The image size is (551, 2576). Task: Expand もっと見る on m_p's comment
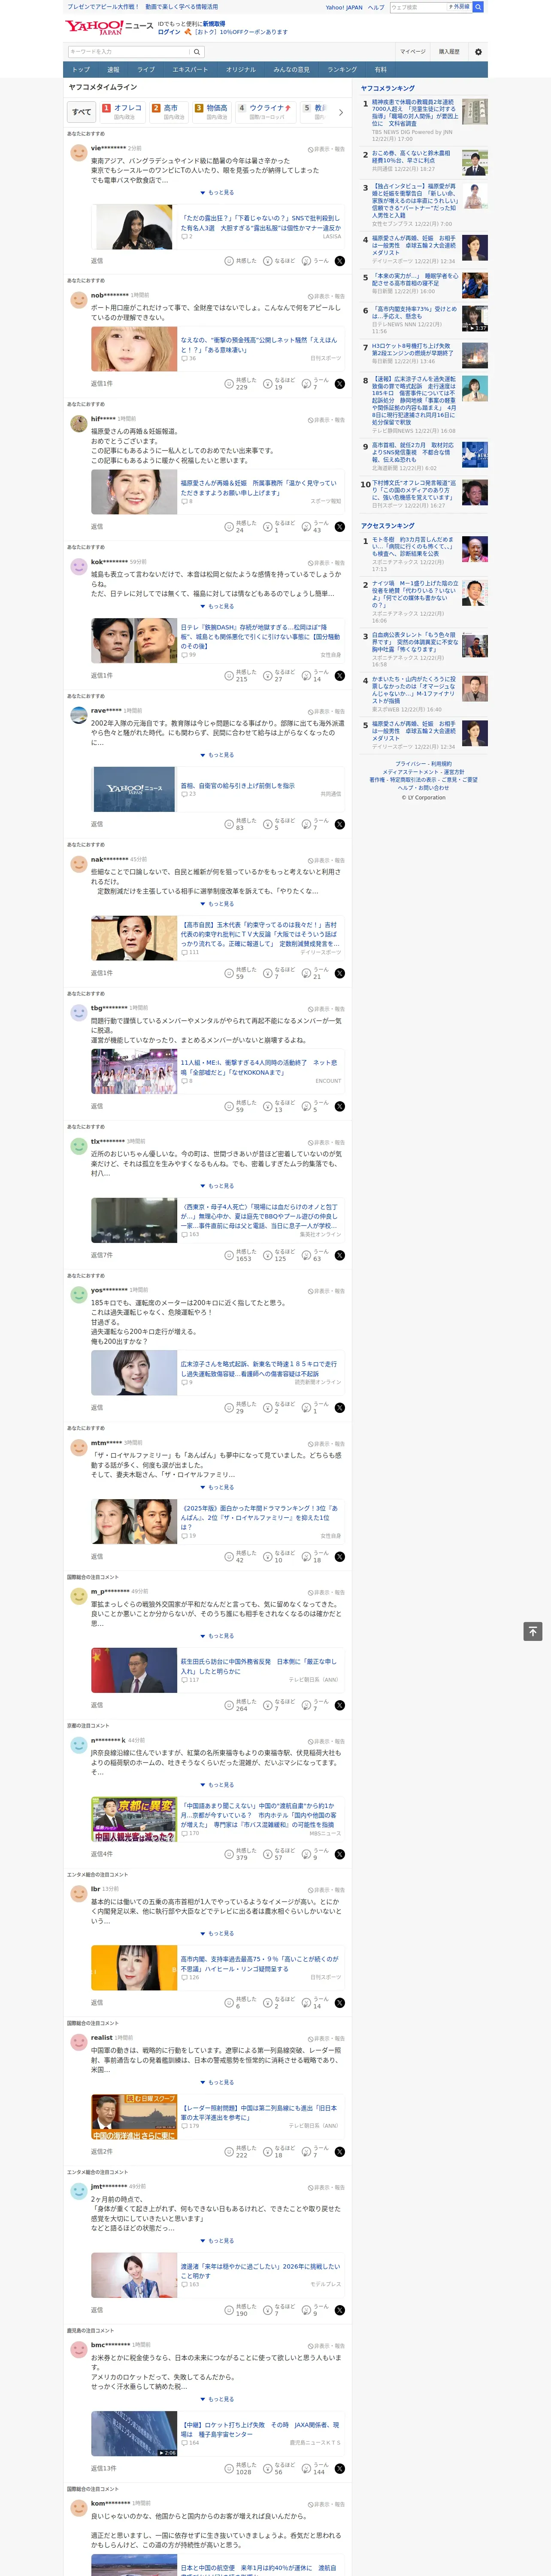click(217, 1636)
